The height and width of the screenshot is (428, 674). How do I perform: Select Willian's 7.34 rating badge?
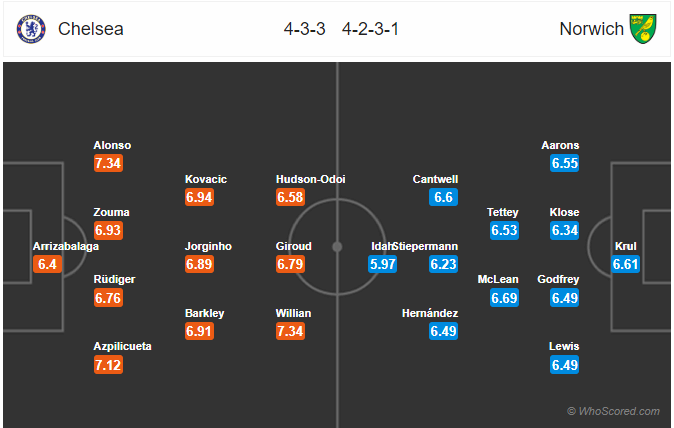[290, 331]
